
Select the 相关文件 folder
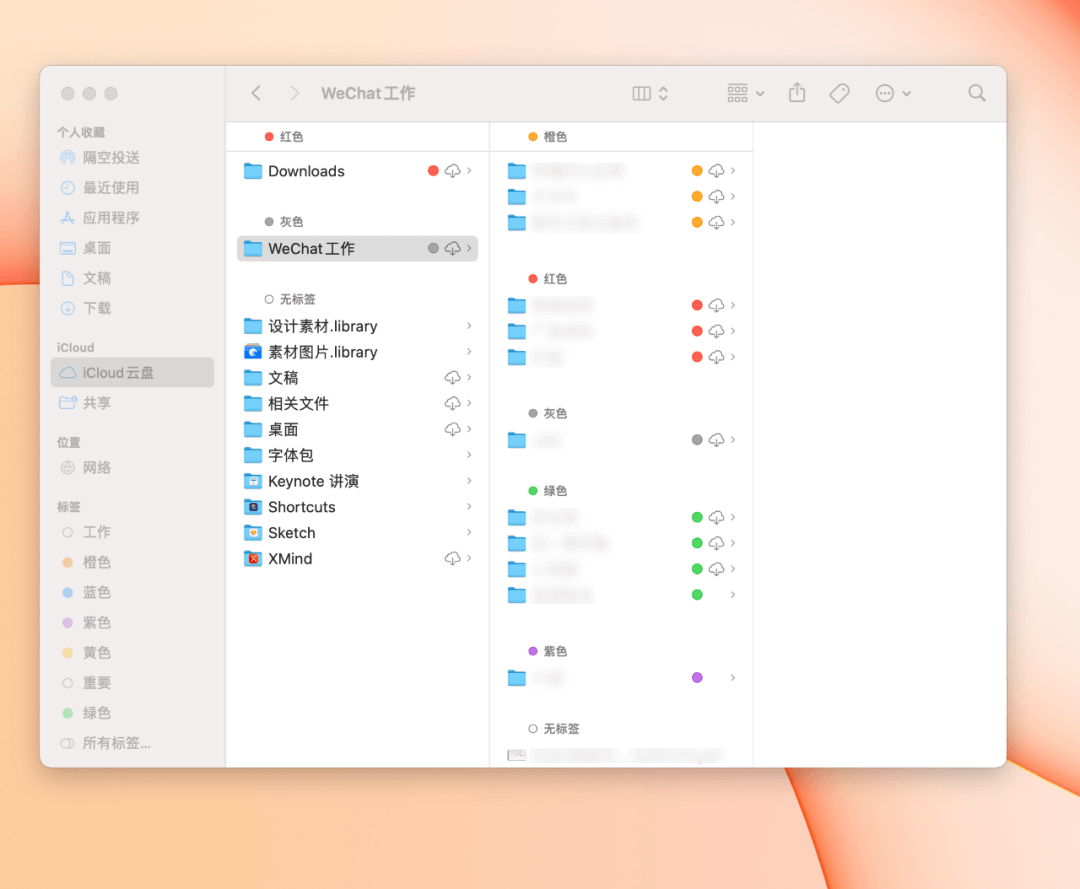pos(357,404)
